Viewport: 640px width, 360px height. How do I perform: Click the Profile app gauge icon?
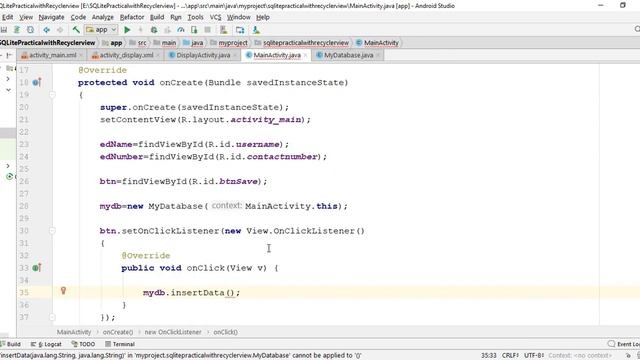tap(181, 30)
